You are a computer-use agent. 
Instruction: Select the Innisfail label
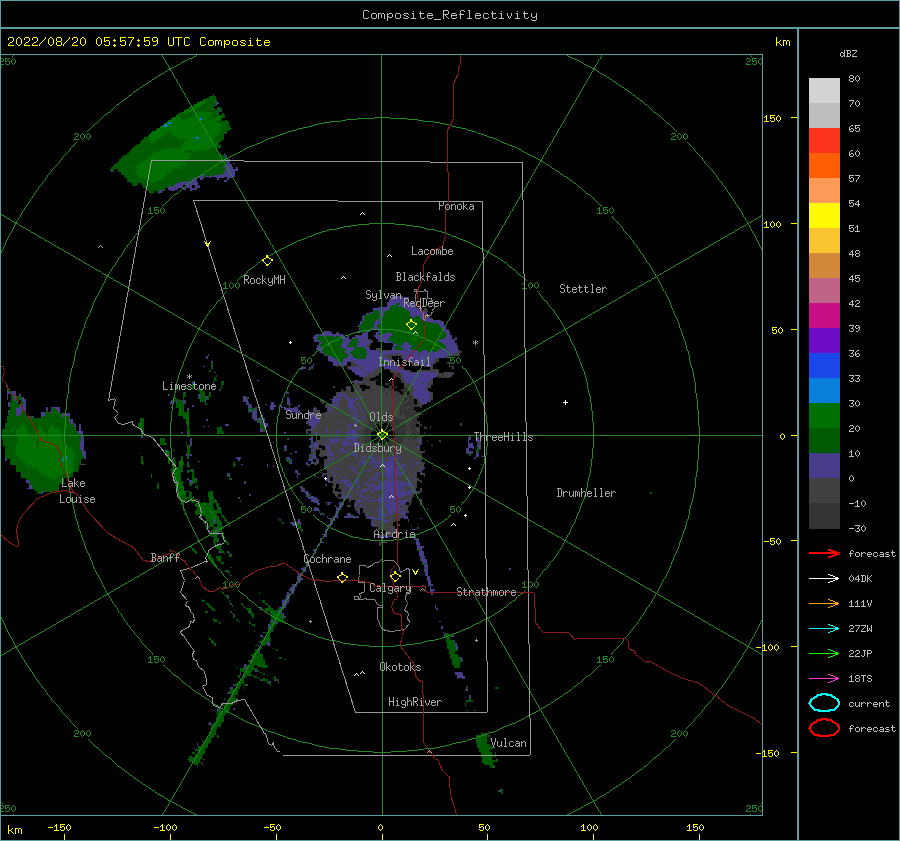(x=404, y=362)
